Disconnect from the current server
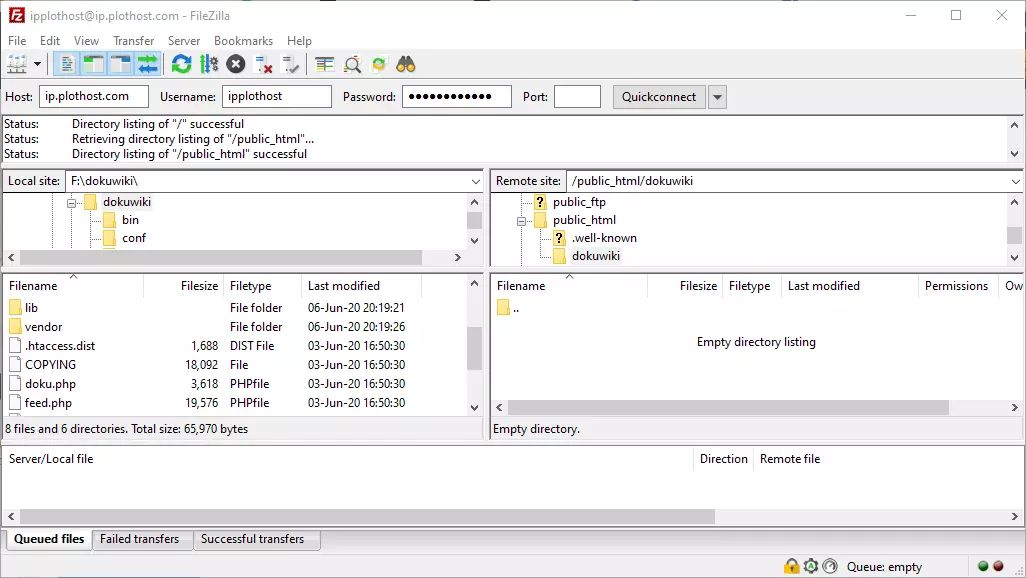Viewport: 1026px width, 578px height. pos(263,64)
